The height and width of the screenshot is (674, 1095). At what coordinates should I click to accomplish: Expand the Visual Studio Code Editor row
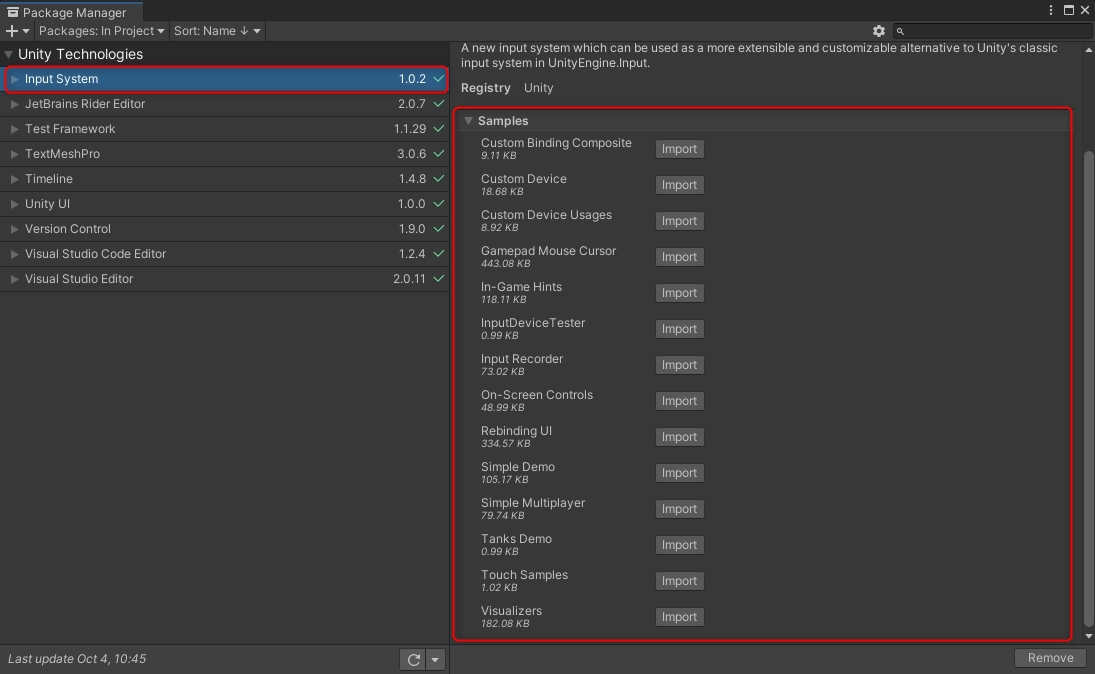point(14,254)
